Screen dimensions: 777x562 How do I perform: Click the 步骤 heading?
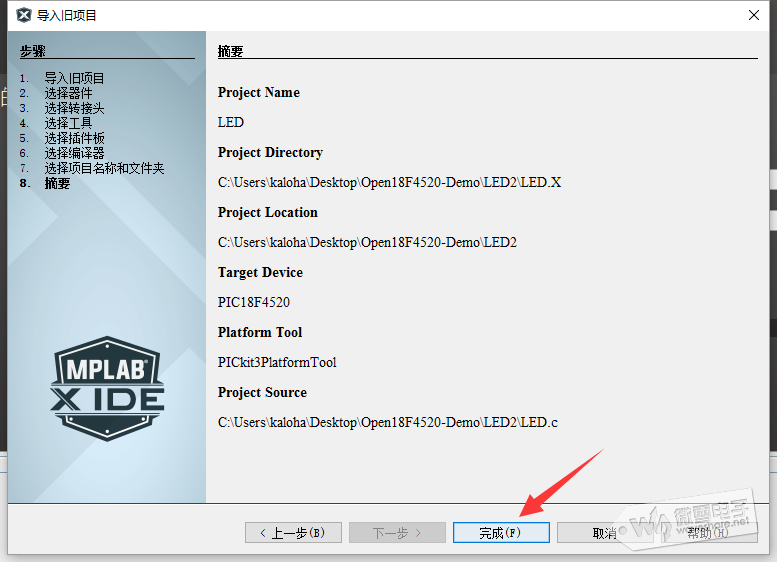click(33, 51)
